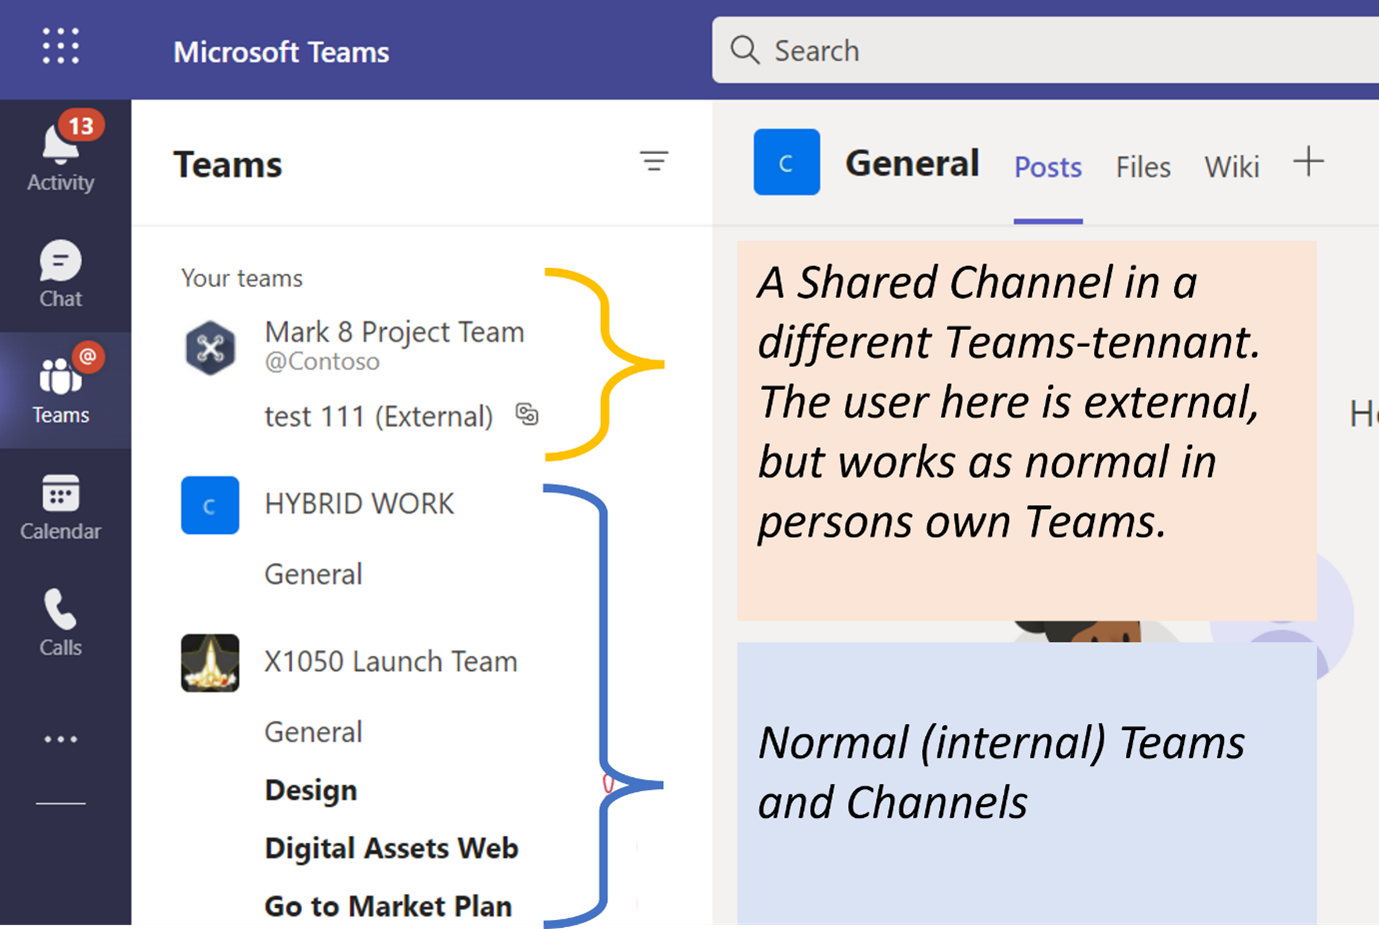The image size is (1379, 929).
Task: Click the shared channel icon next to test 111
Action: [x=527, y=414]
